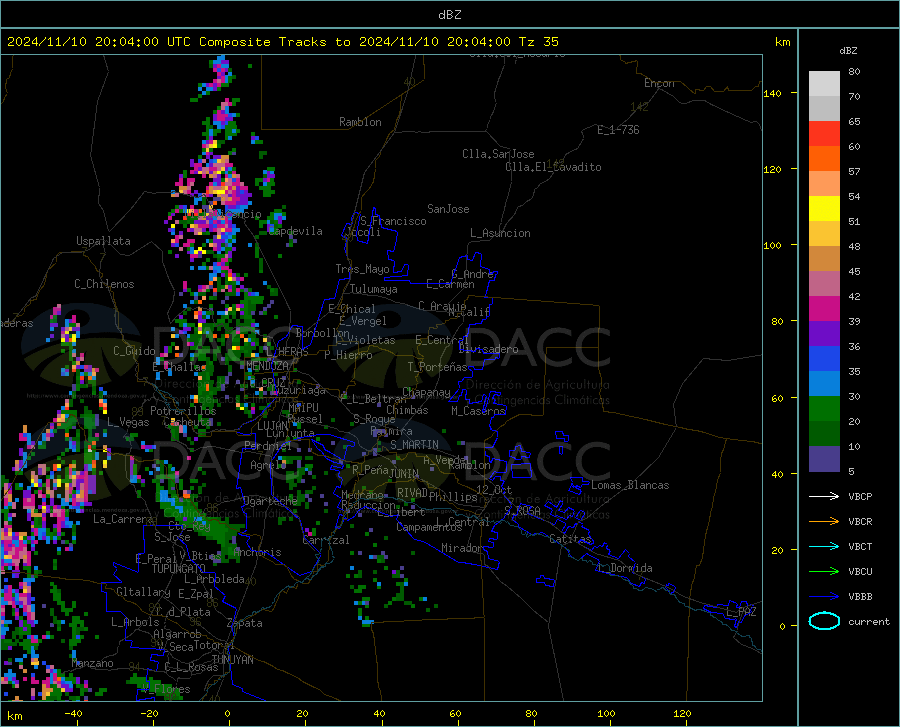Image resolution: width=900 pixels, height=727 pixels.
Task: Click the S_MARTIN map label
Action: tap(414, 445)
